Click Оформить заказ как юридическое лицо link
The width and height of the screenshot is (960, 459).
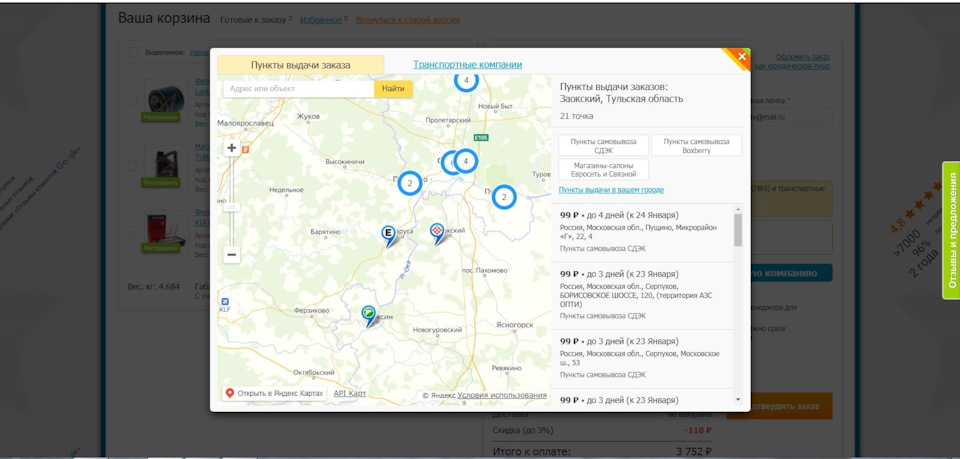point(793,61)
